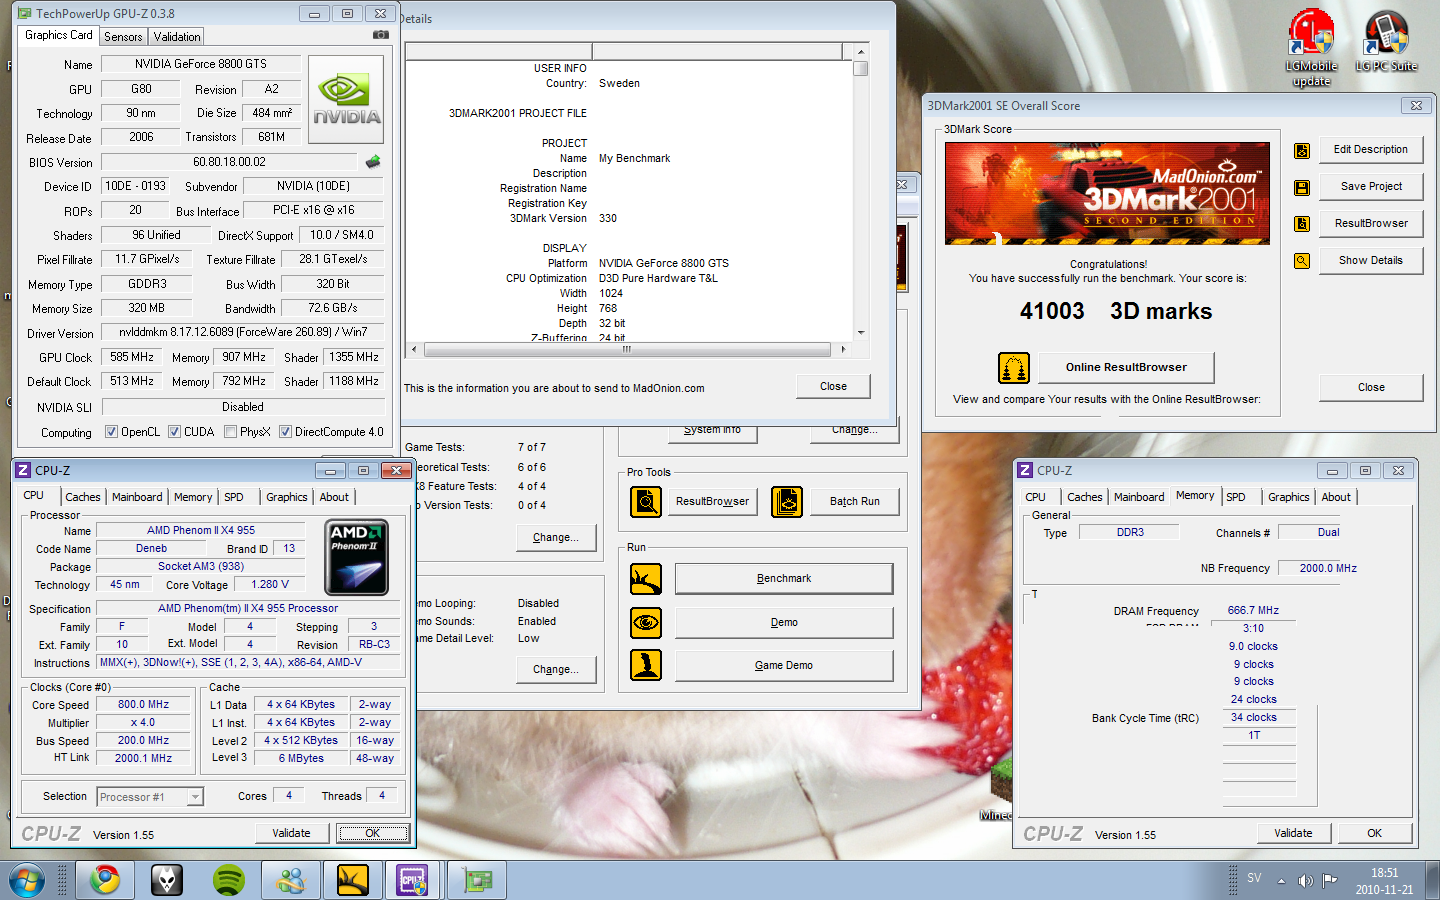Click the Change button under Demo Sounds options
The height and width of the screenshot is (900, 1440).
point(555,669)
